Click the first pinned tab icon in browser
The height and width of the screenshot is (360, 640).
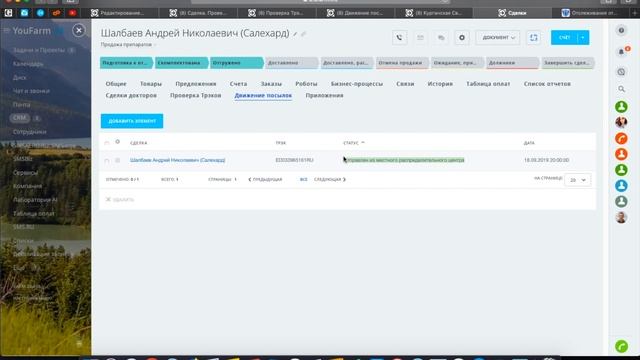8,13
